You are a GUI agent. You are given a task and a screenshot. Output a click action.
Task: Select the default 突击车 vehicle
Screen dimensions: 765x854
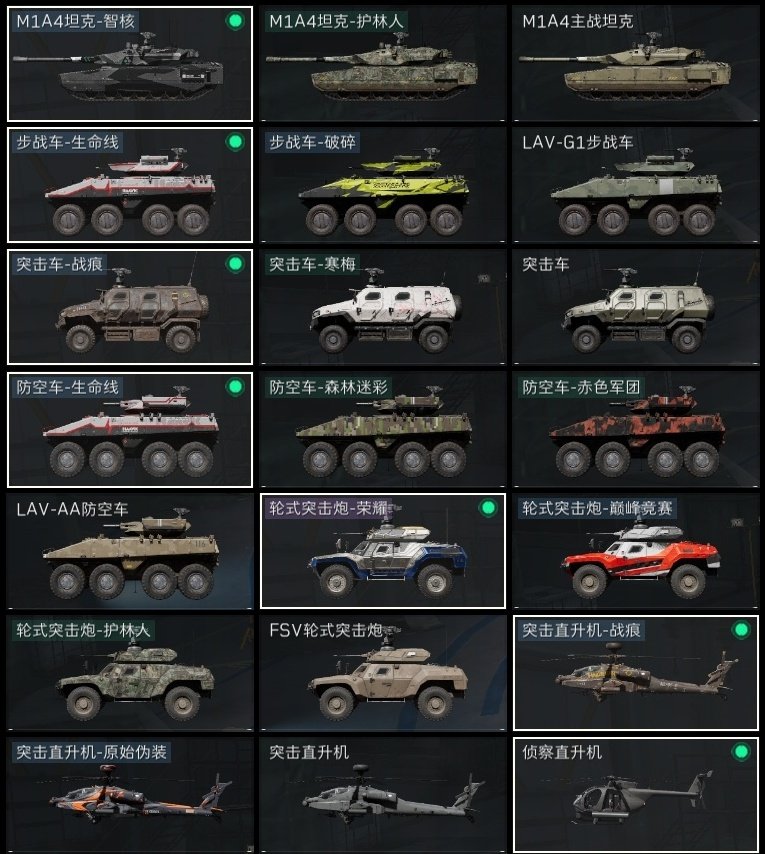tap(635, 307)
